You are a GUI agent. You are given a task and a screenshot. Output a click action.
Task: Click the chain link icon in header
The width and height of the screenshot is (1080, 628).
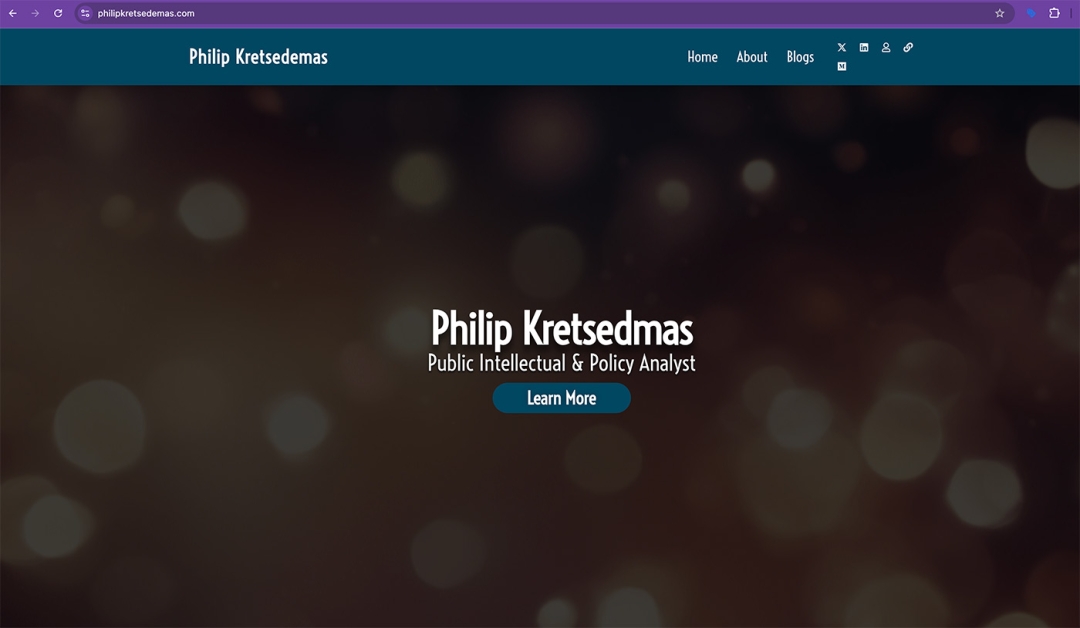point(908,48)
